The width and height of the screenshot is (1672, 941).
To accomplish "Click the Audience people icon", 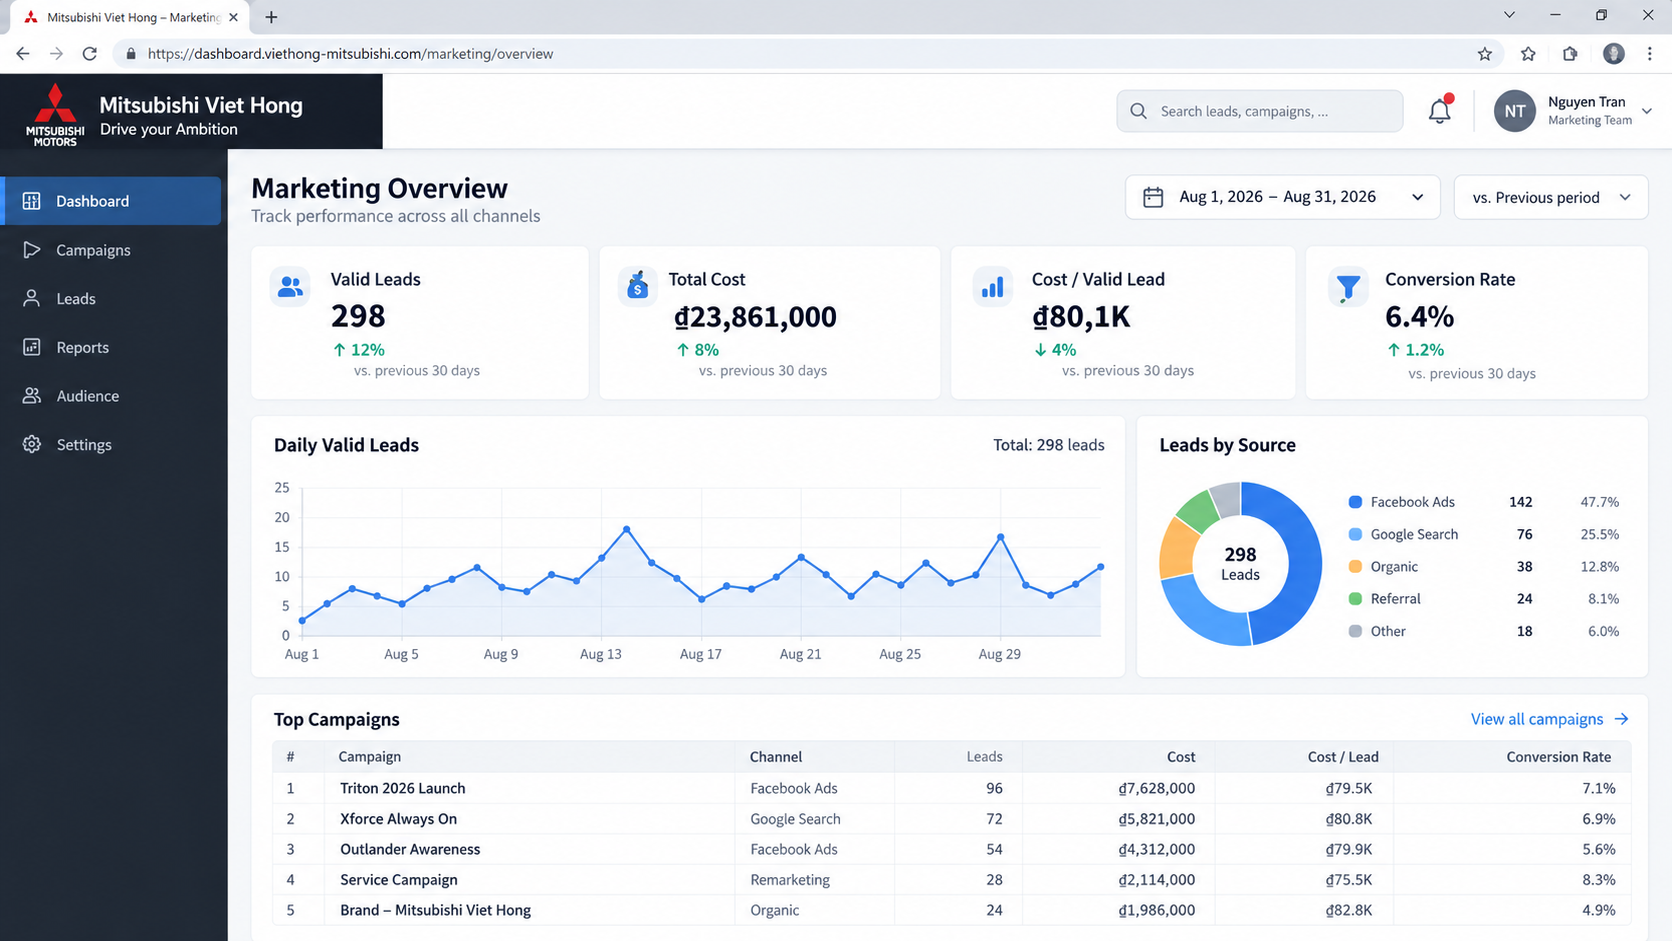I will pos(32,396).
